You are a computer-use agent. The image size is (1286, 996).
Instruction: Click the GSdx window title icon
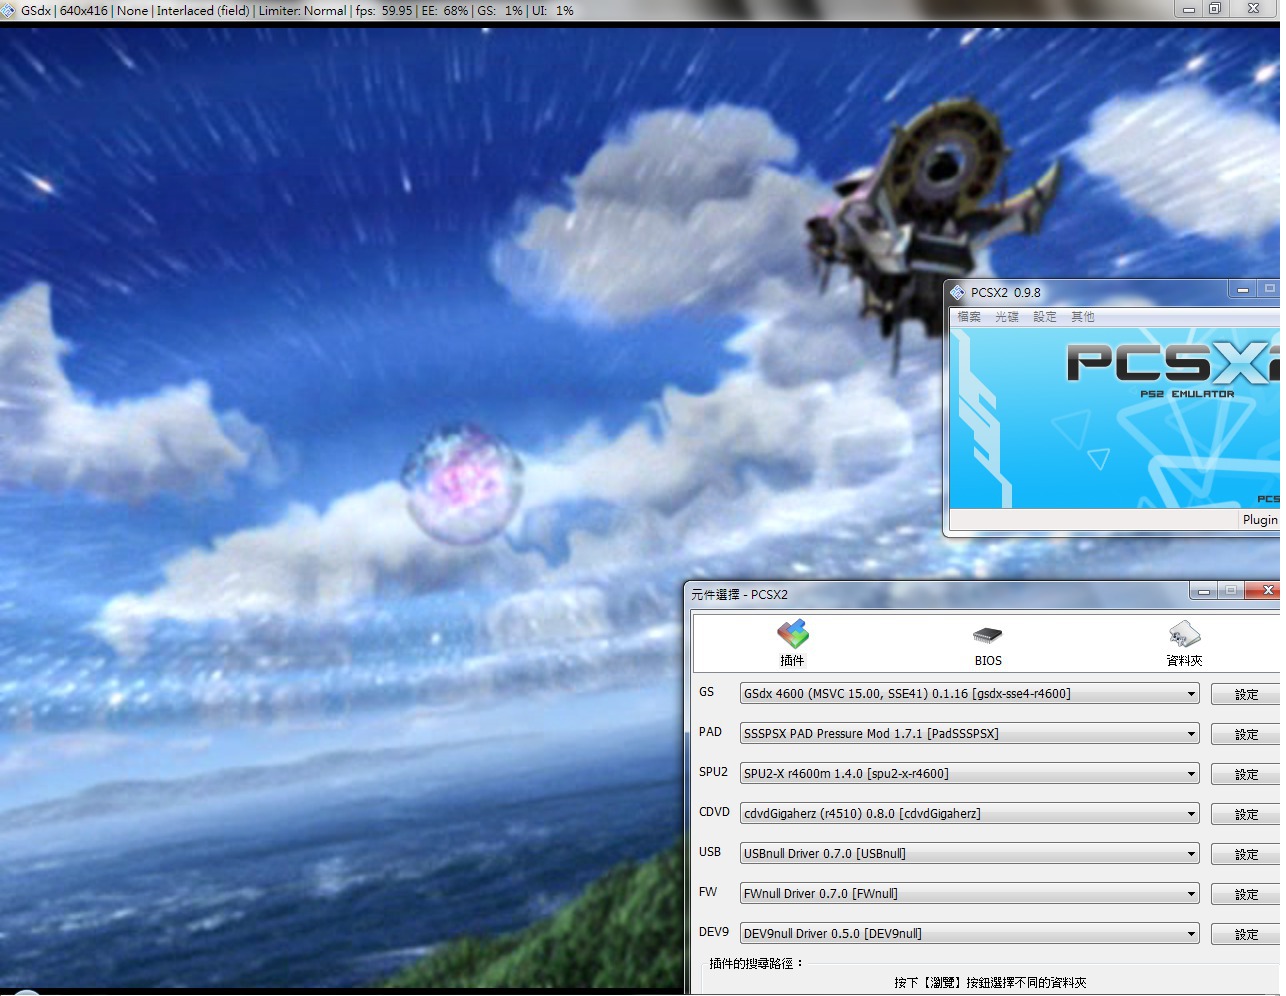click(x=9, y=10)
